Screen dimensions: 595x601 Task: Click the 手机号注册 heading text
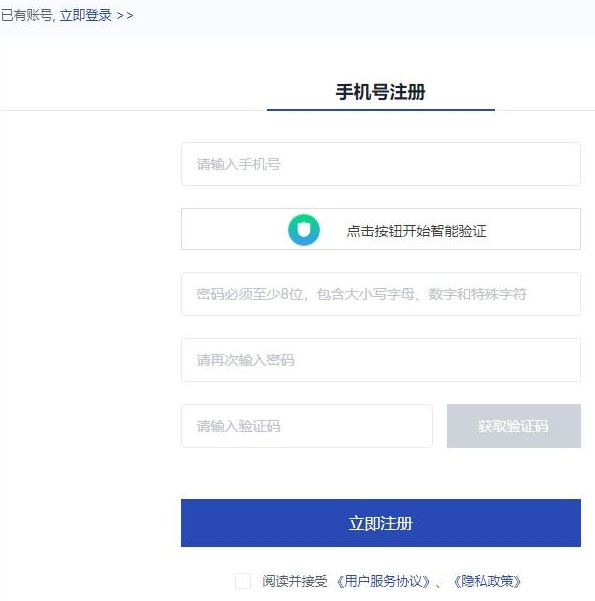coord(381,92)
